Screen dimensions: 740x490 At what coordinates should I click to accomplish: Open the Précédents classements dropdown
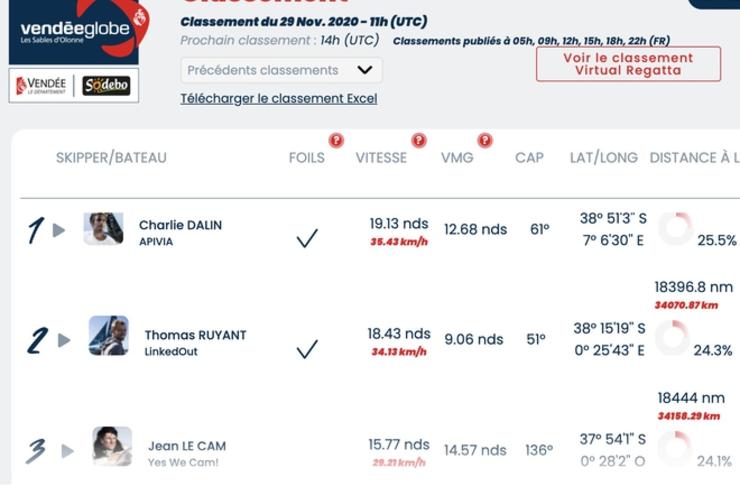[x=281, y=70]
